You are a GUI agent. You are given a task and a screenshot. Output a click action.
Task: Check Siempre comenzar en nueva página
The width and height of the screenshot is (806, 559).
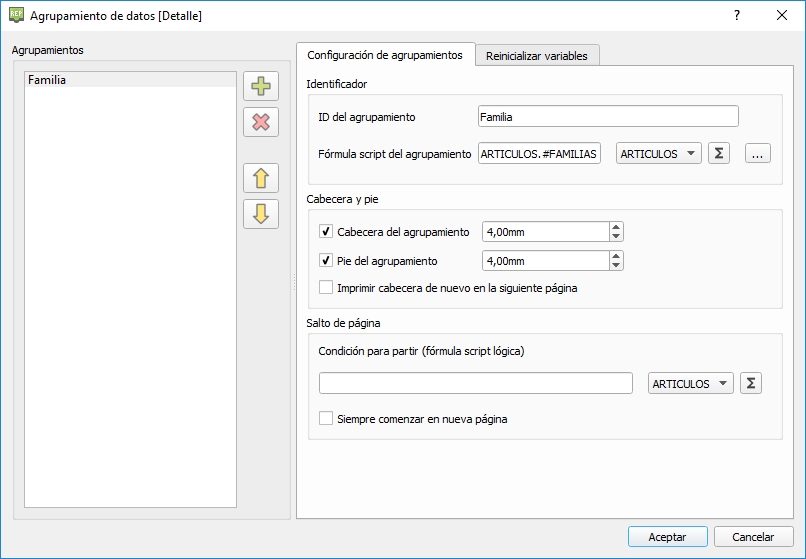[326, 419]
